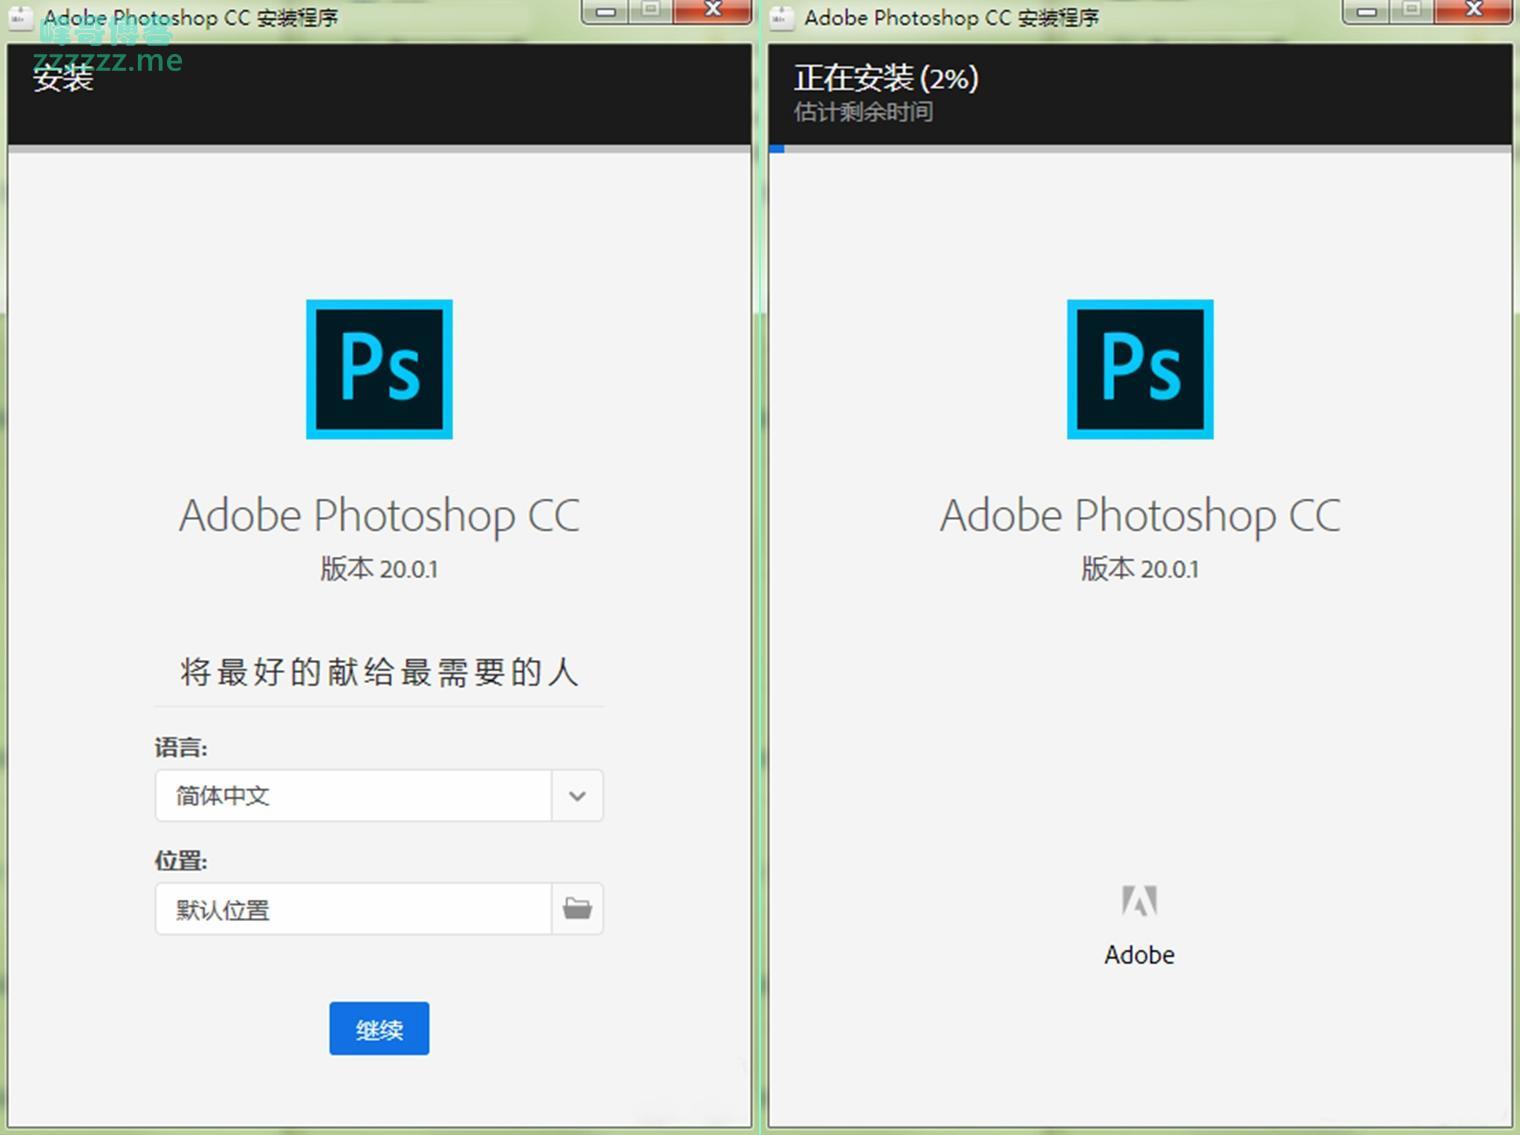This screenshot has height=1135, width=1520.
Task: Minimize the window showing 正在安装
Action: (x=1367, y=11)
